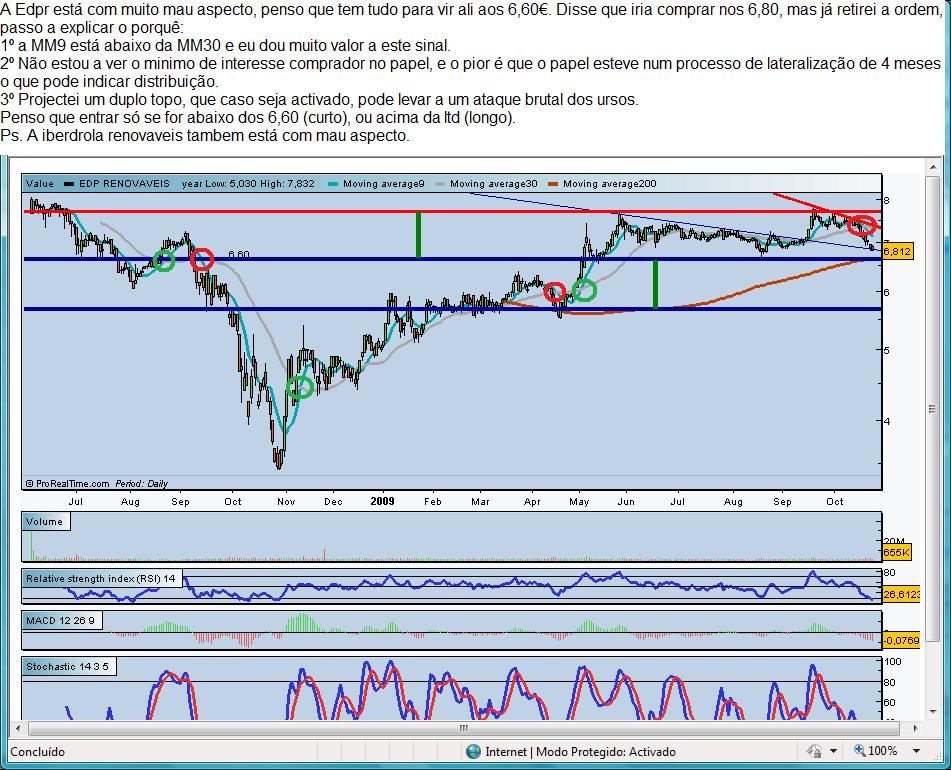Click the '60' stochastic axis label
This screenshot has width=951, height=770.
point(889,702)
